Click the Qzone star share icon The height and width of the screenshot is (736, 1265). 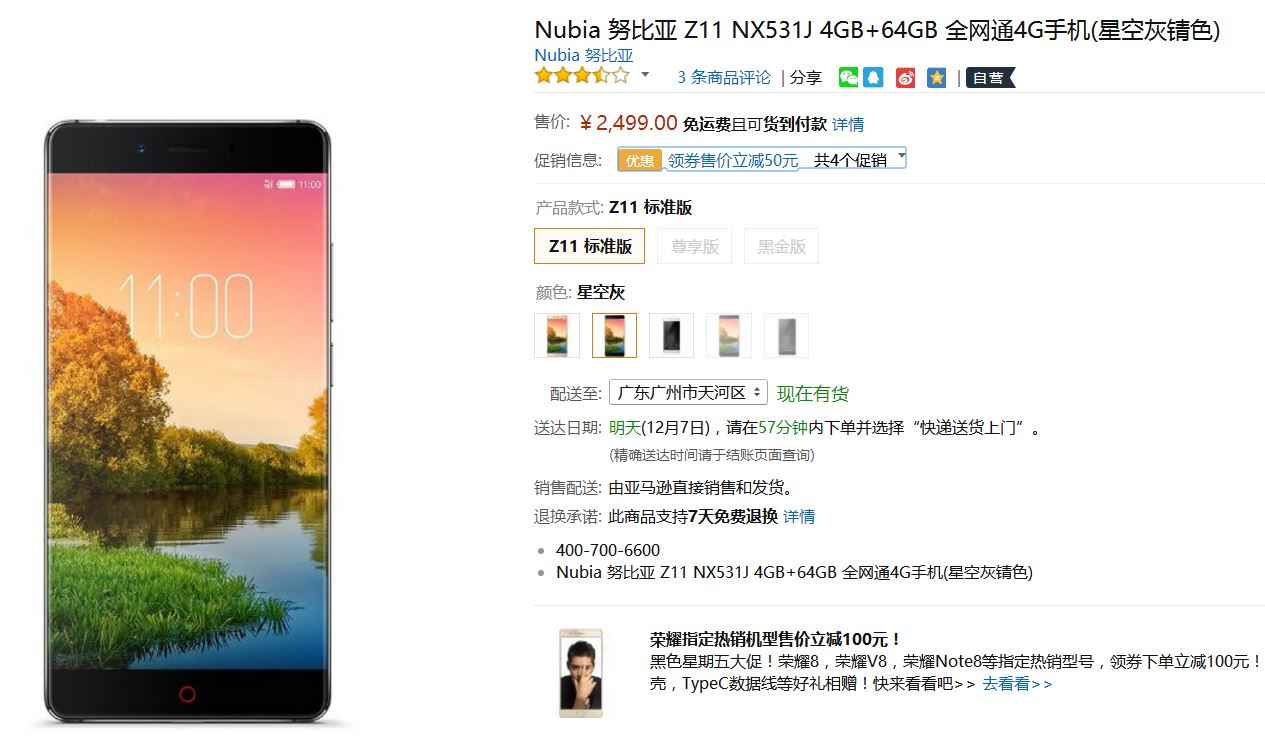point(936,77)
